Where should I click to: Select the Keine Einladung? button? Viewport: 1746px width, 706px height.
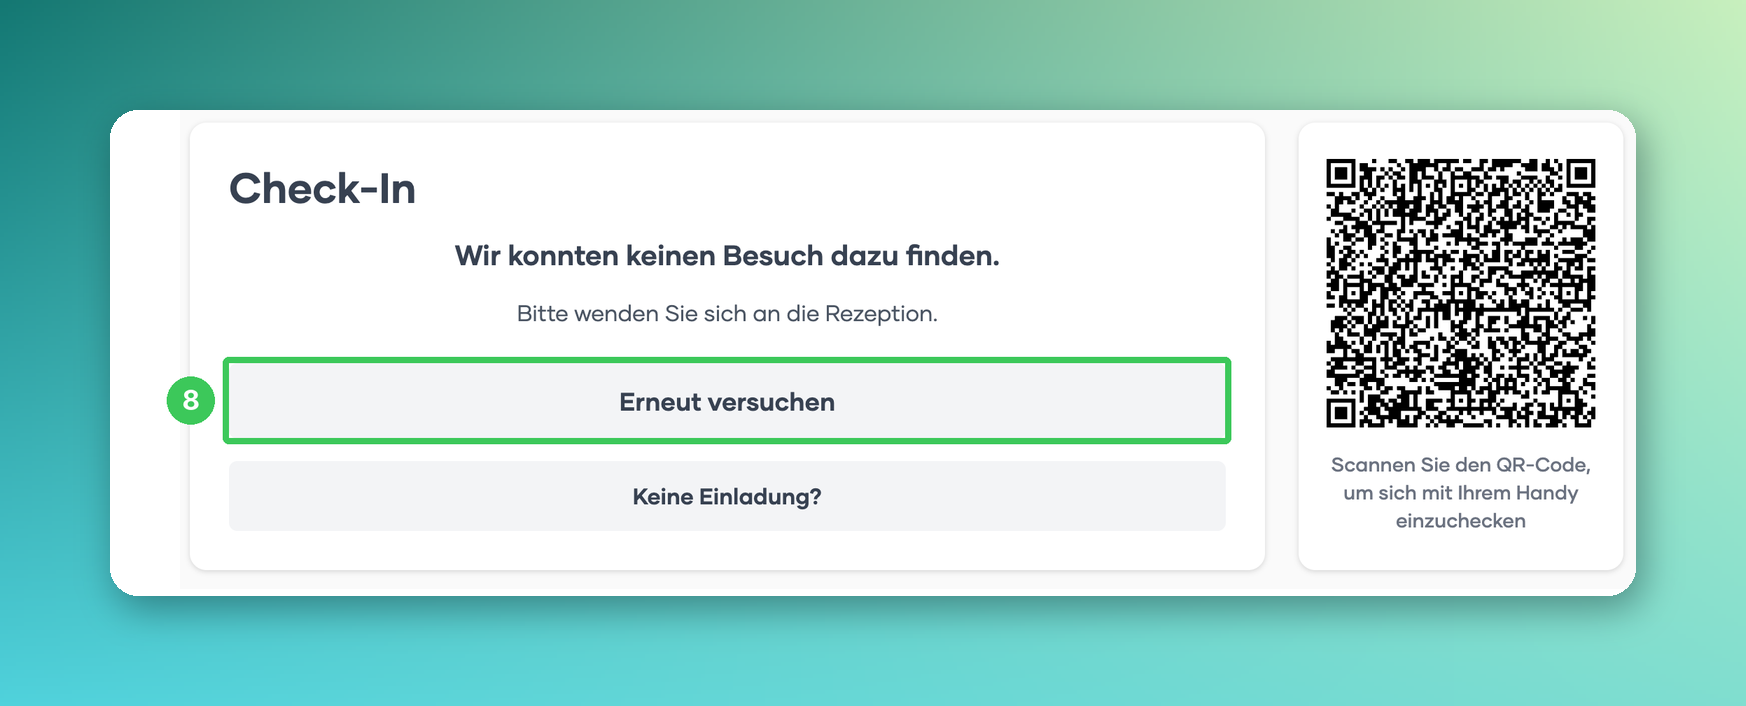tap(727, 496)
